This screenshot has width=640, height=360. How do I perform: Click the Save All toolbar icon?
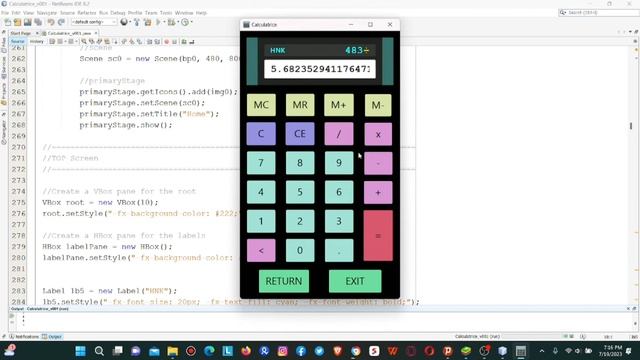click(38, 22)
